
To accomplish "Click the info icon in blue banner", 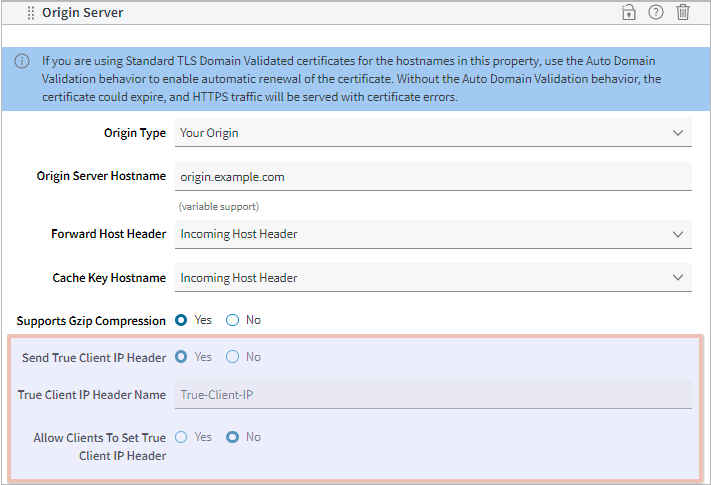I will coord(22,62).
